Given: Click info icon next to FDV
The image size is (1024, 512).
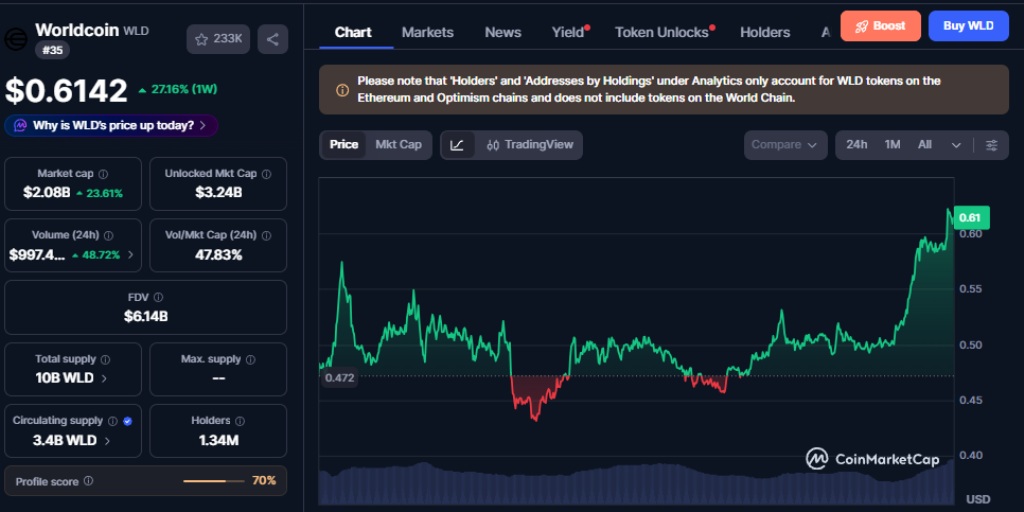Looking at the screenshot, I should click(158, 297).
